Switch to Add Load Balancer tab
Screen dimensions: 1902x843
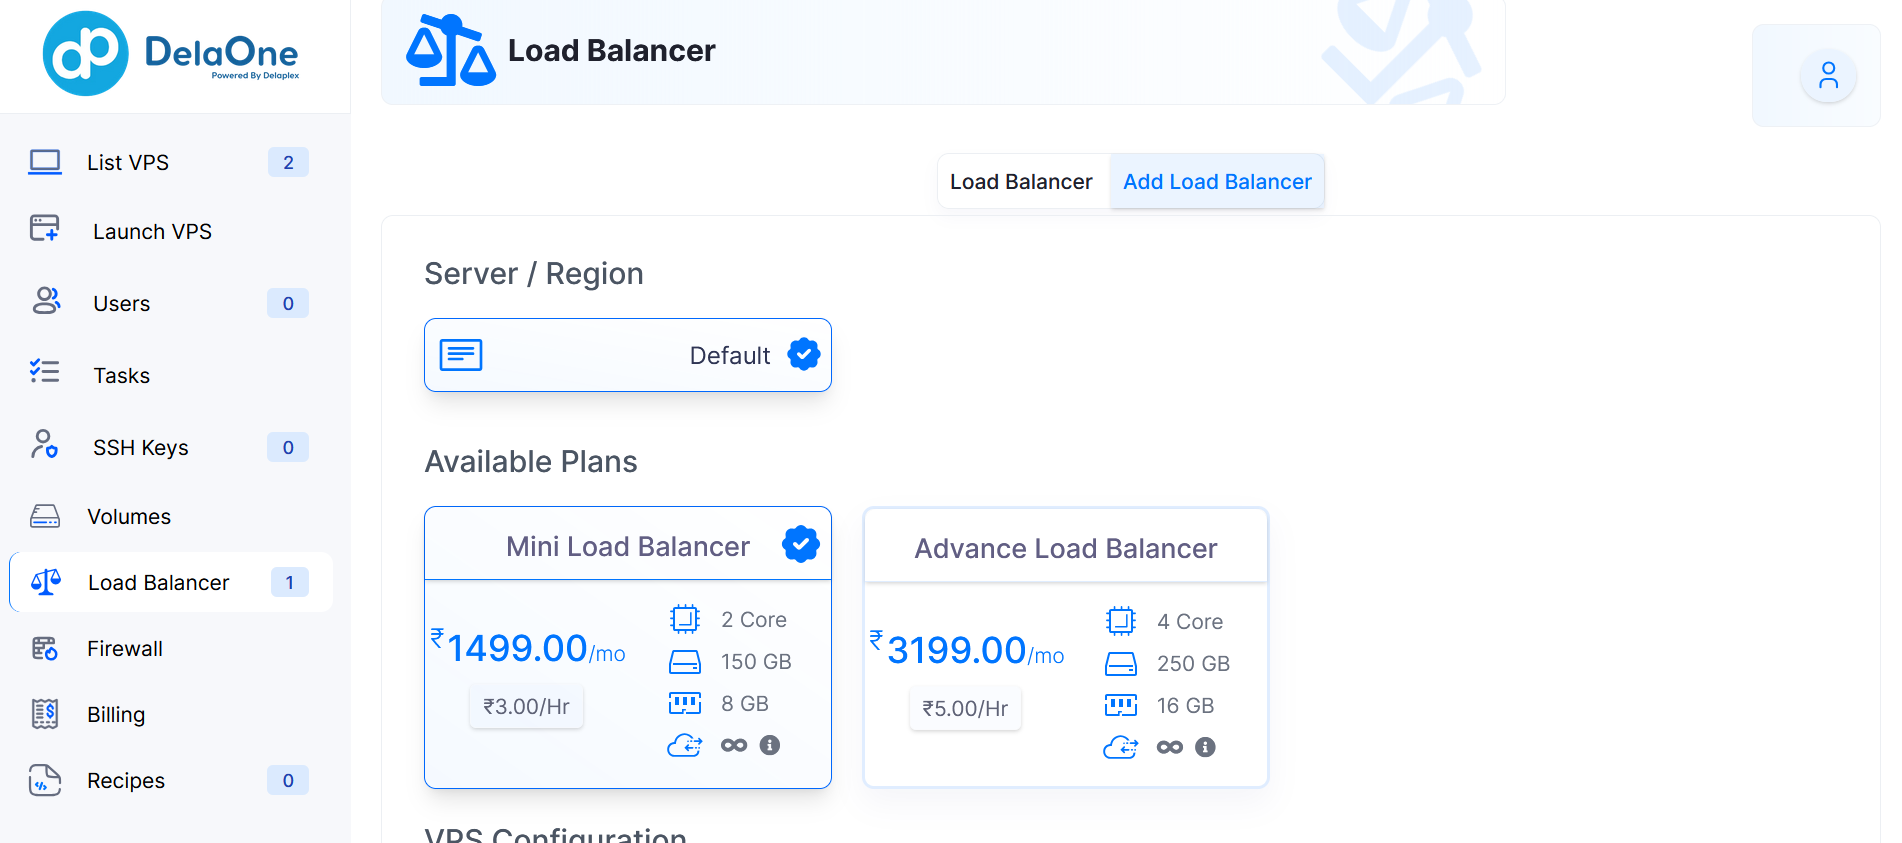tap(1217, 182)
